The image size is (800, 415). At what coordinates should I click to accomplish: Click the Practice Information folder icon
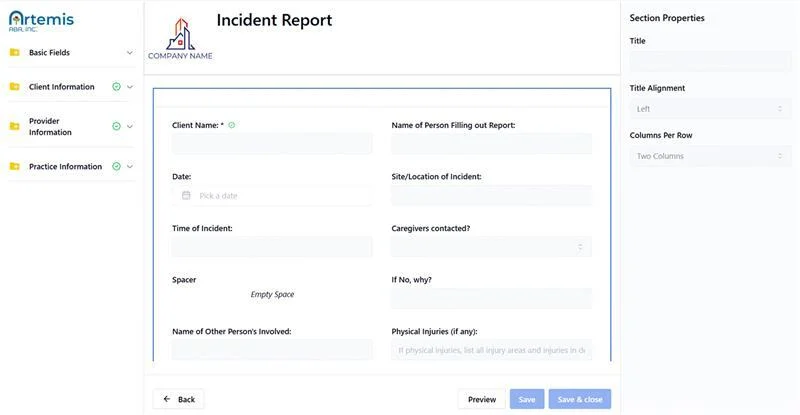click(x=15, y=166)
